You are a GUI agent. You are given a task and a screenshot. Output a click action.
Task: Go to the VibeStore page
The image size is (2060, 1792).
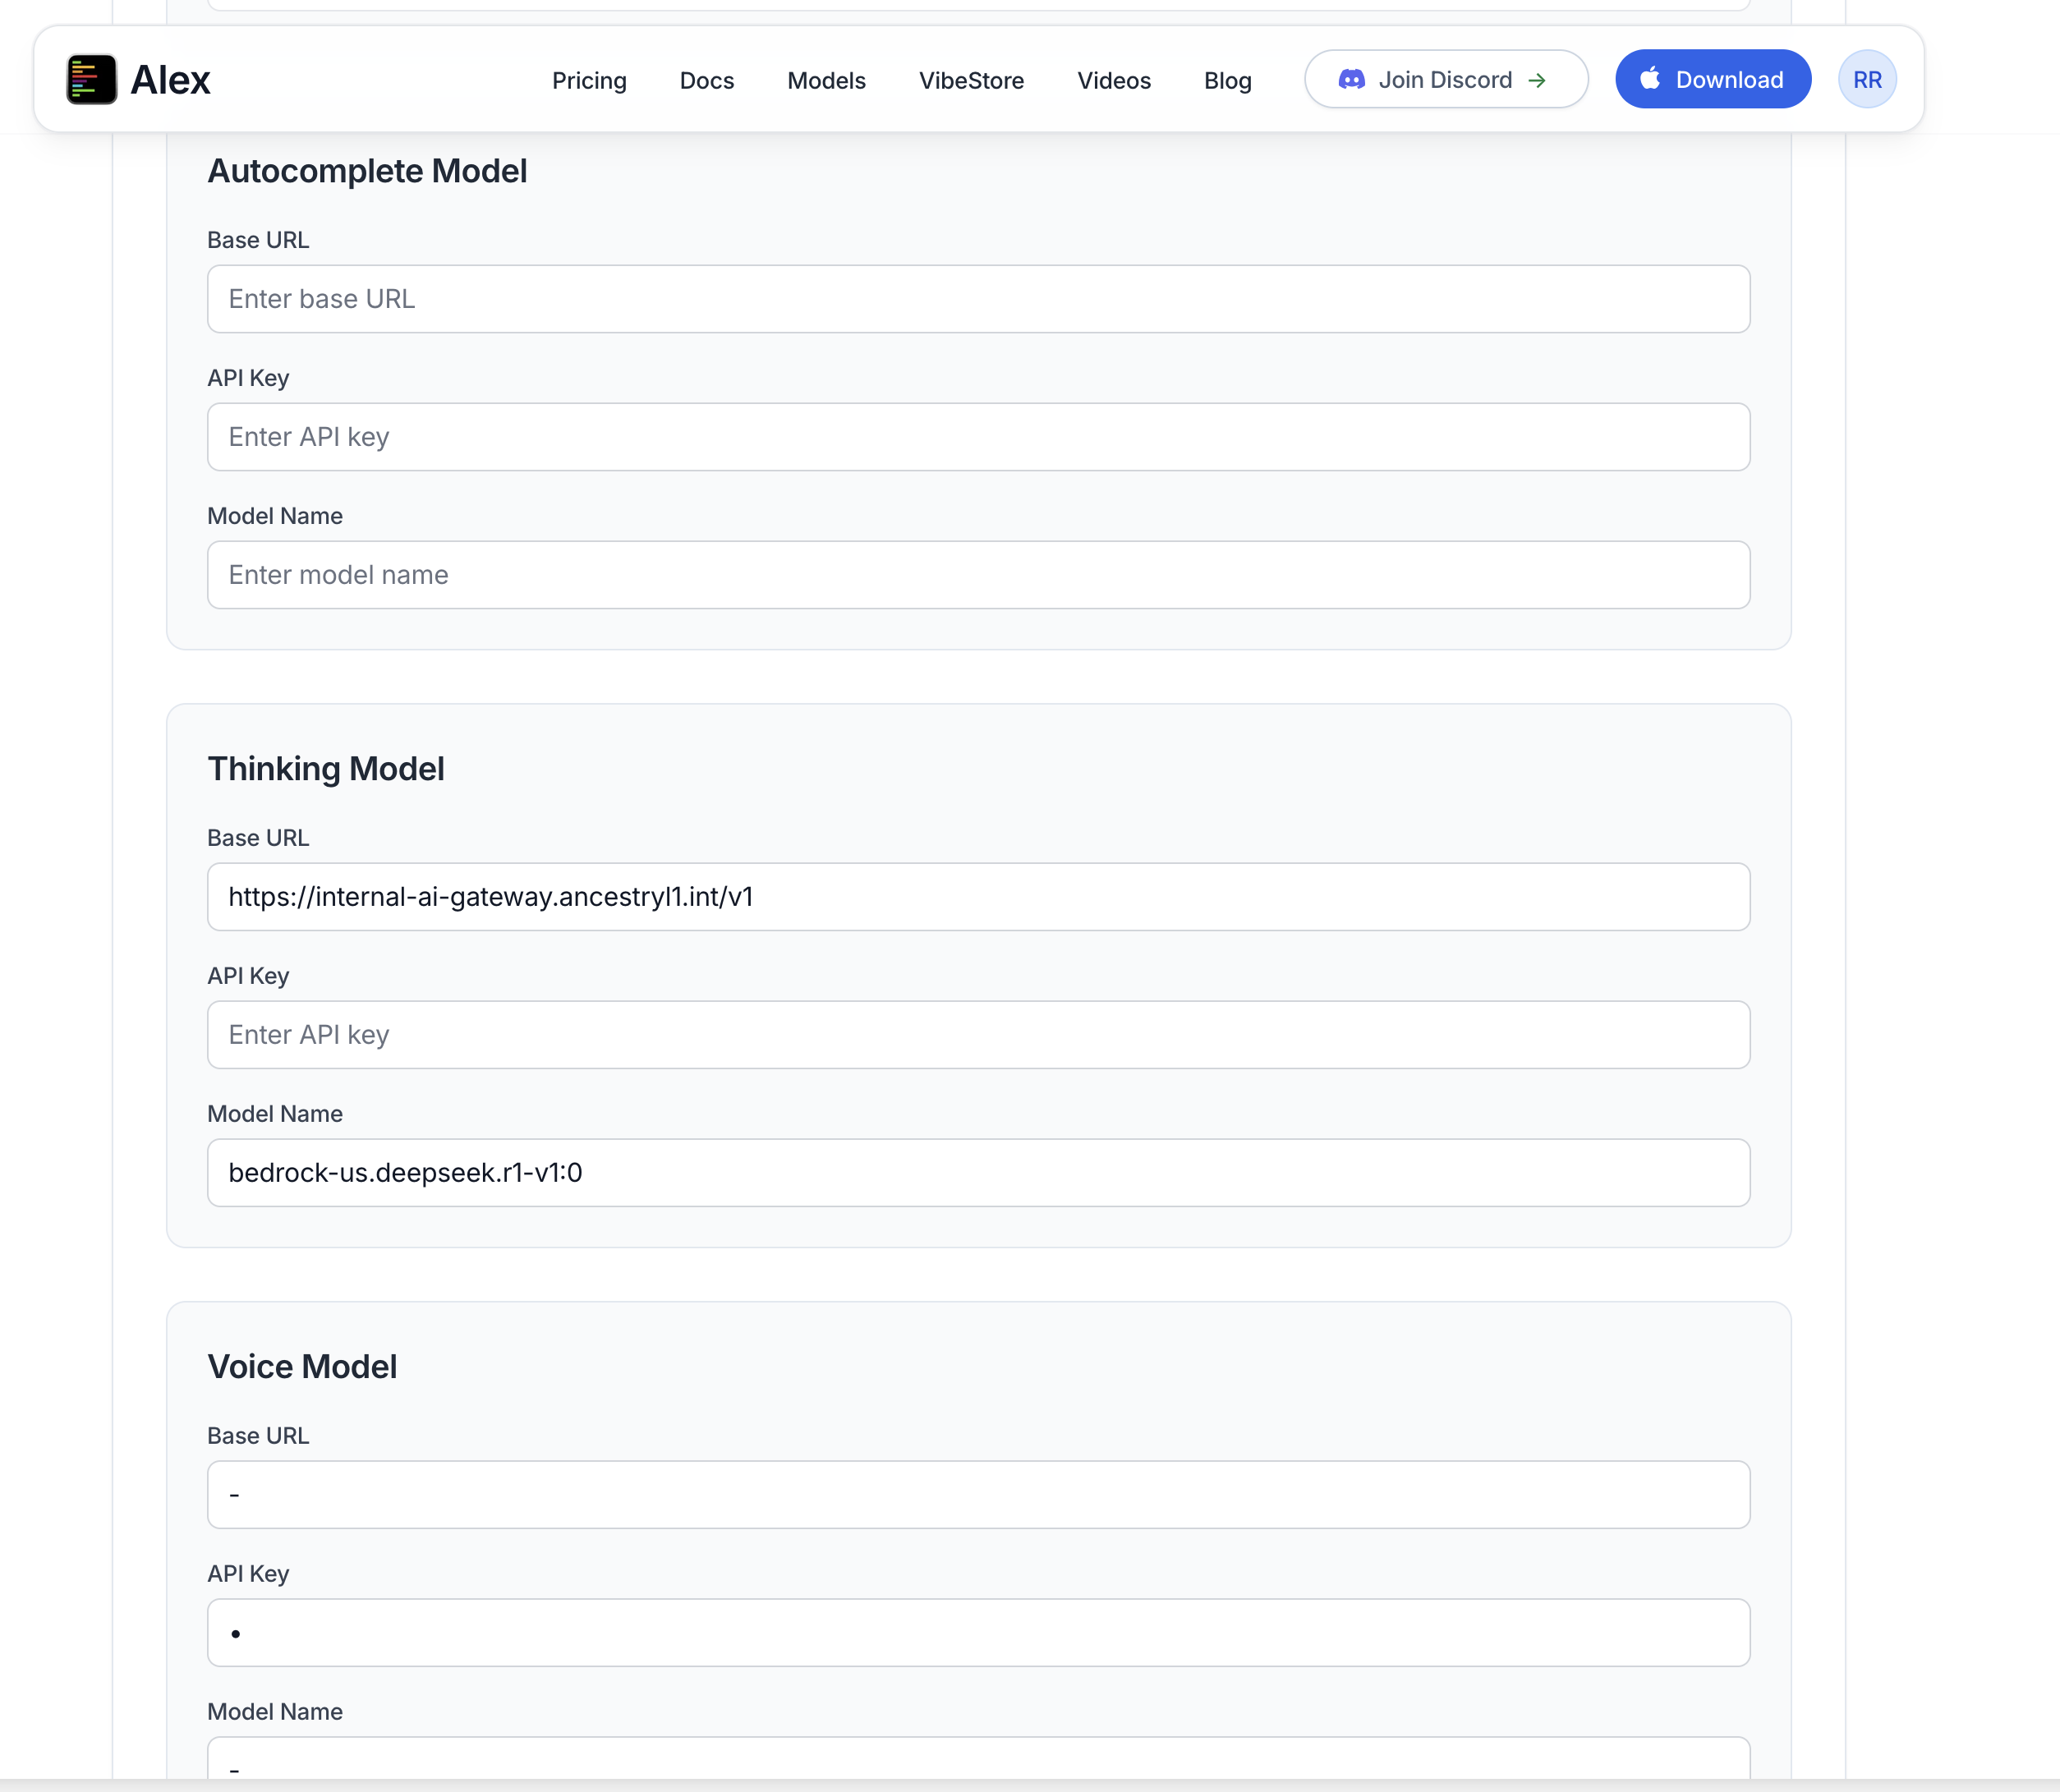pyautogui.click(x=971, y=81)
